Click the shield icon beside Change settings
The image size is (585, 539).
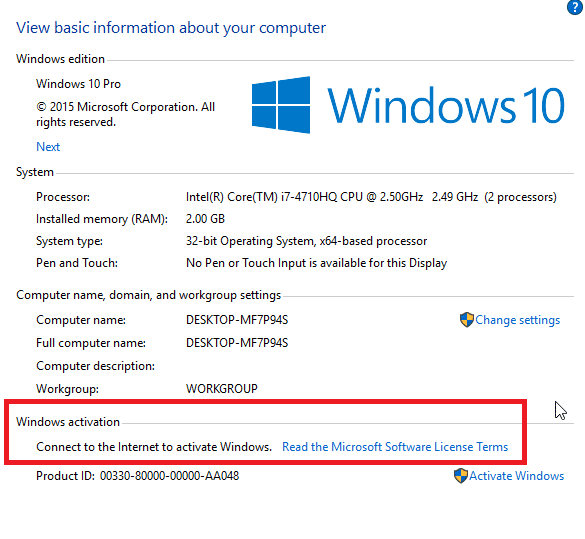pos(466,320)
